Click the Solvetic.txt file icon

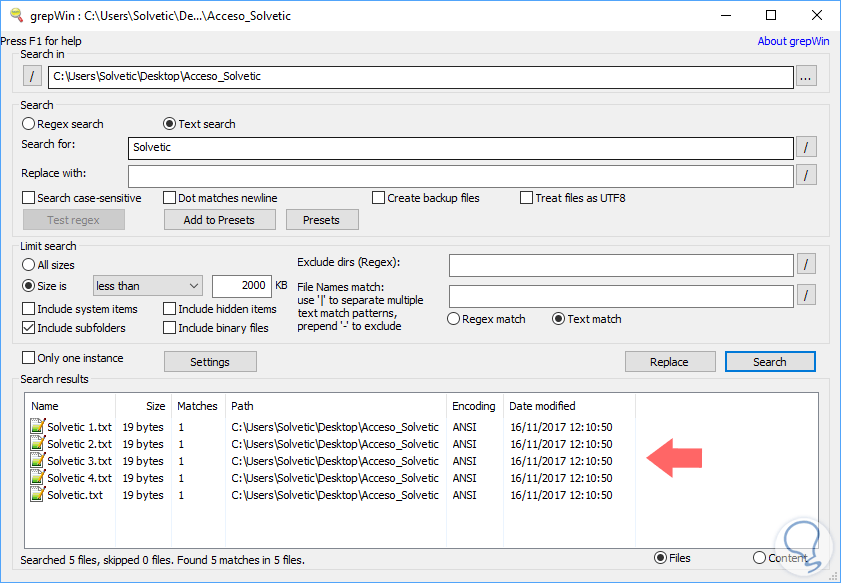tap(37, 495)
